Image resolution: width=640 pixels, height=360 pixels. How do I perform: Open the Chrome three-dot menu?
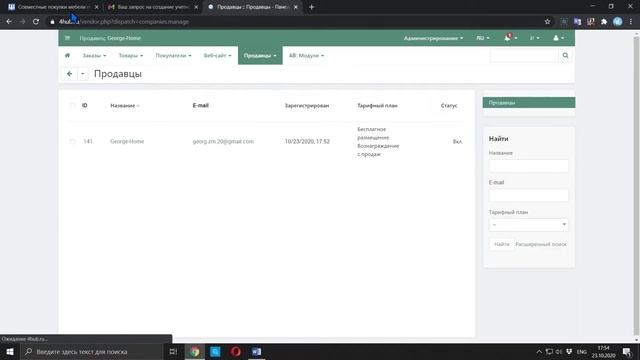click(631, 22)
